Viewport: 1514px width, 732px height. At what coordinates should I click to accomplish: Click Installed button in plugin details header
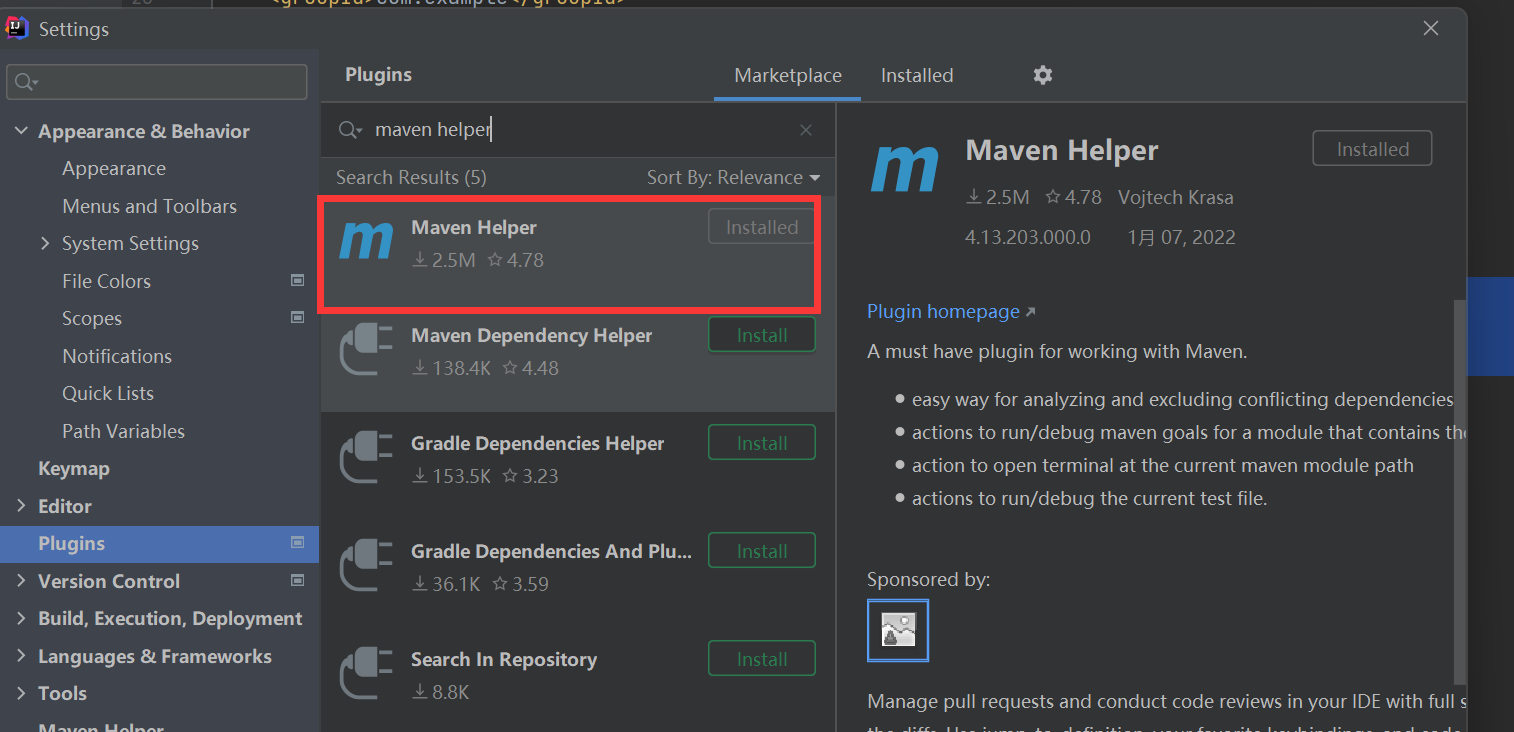click(1372, 149)
